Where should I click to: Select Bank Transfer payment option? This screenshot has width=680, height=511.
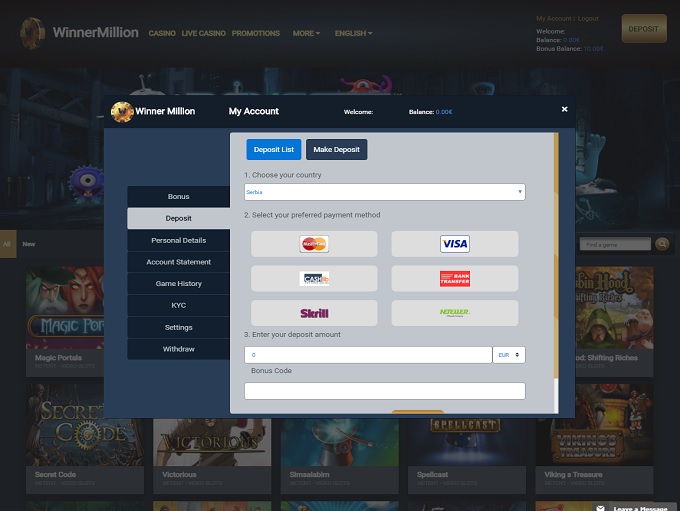point(454,279)
